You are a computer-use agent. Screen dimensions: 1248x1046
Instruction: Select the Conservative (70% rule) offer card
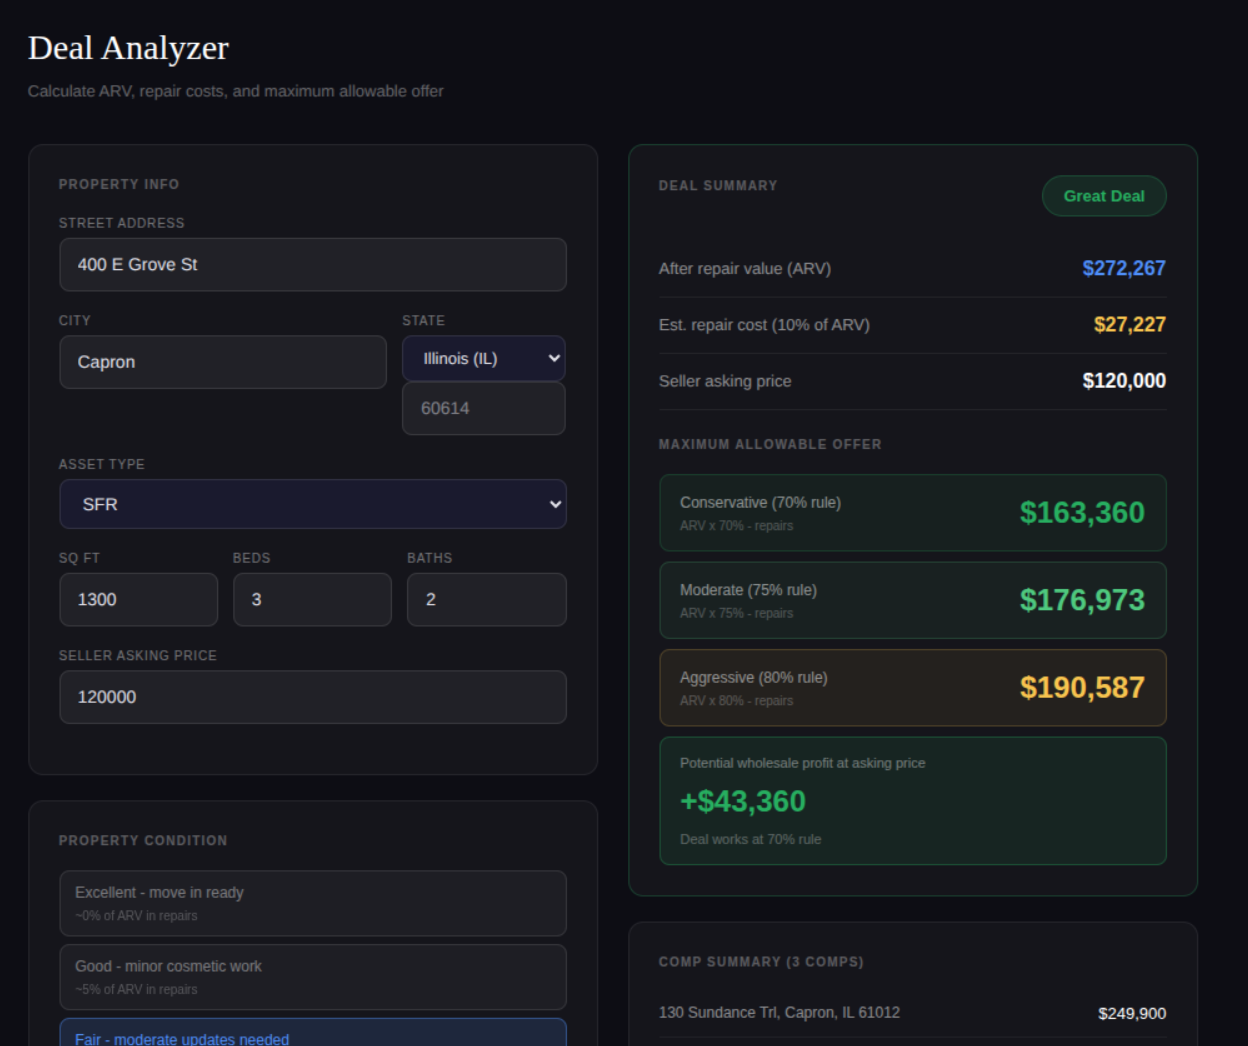coord(912,512)
